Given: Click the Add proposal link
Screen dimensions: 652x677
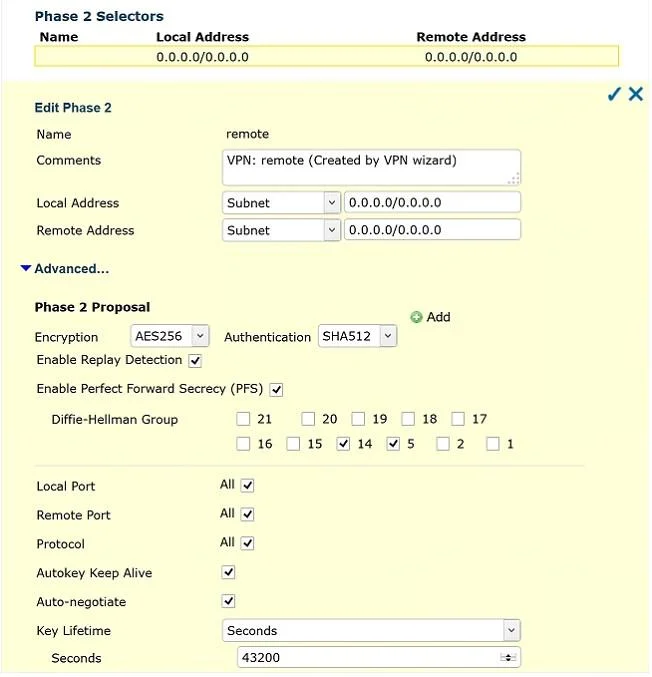Looking at the screenshot, I should coord(438,317).
